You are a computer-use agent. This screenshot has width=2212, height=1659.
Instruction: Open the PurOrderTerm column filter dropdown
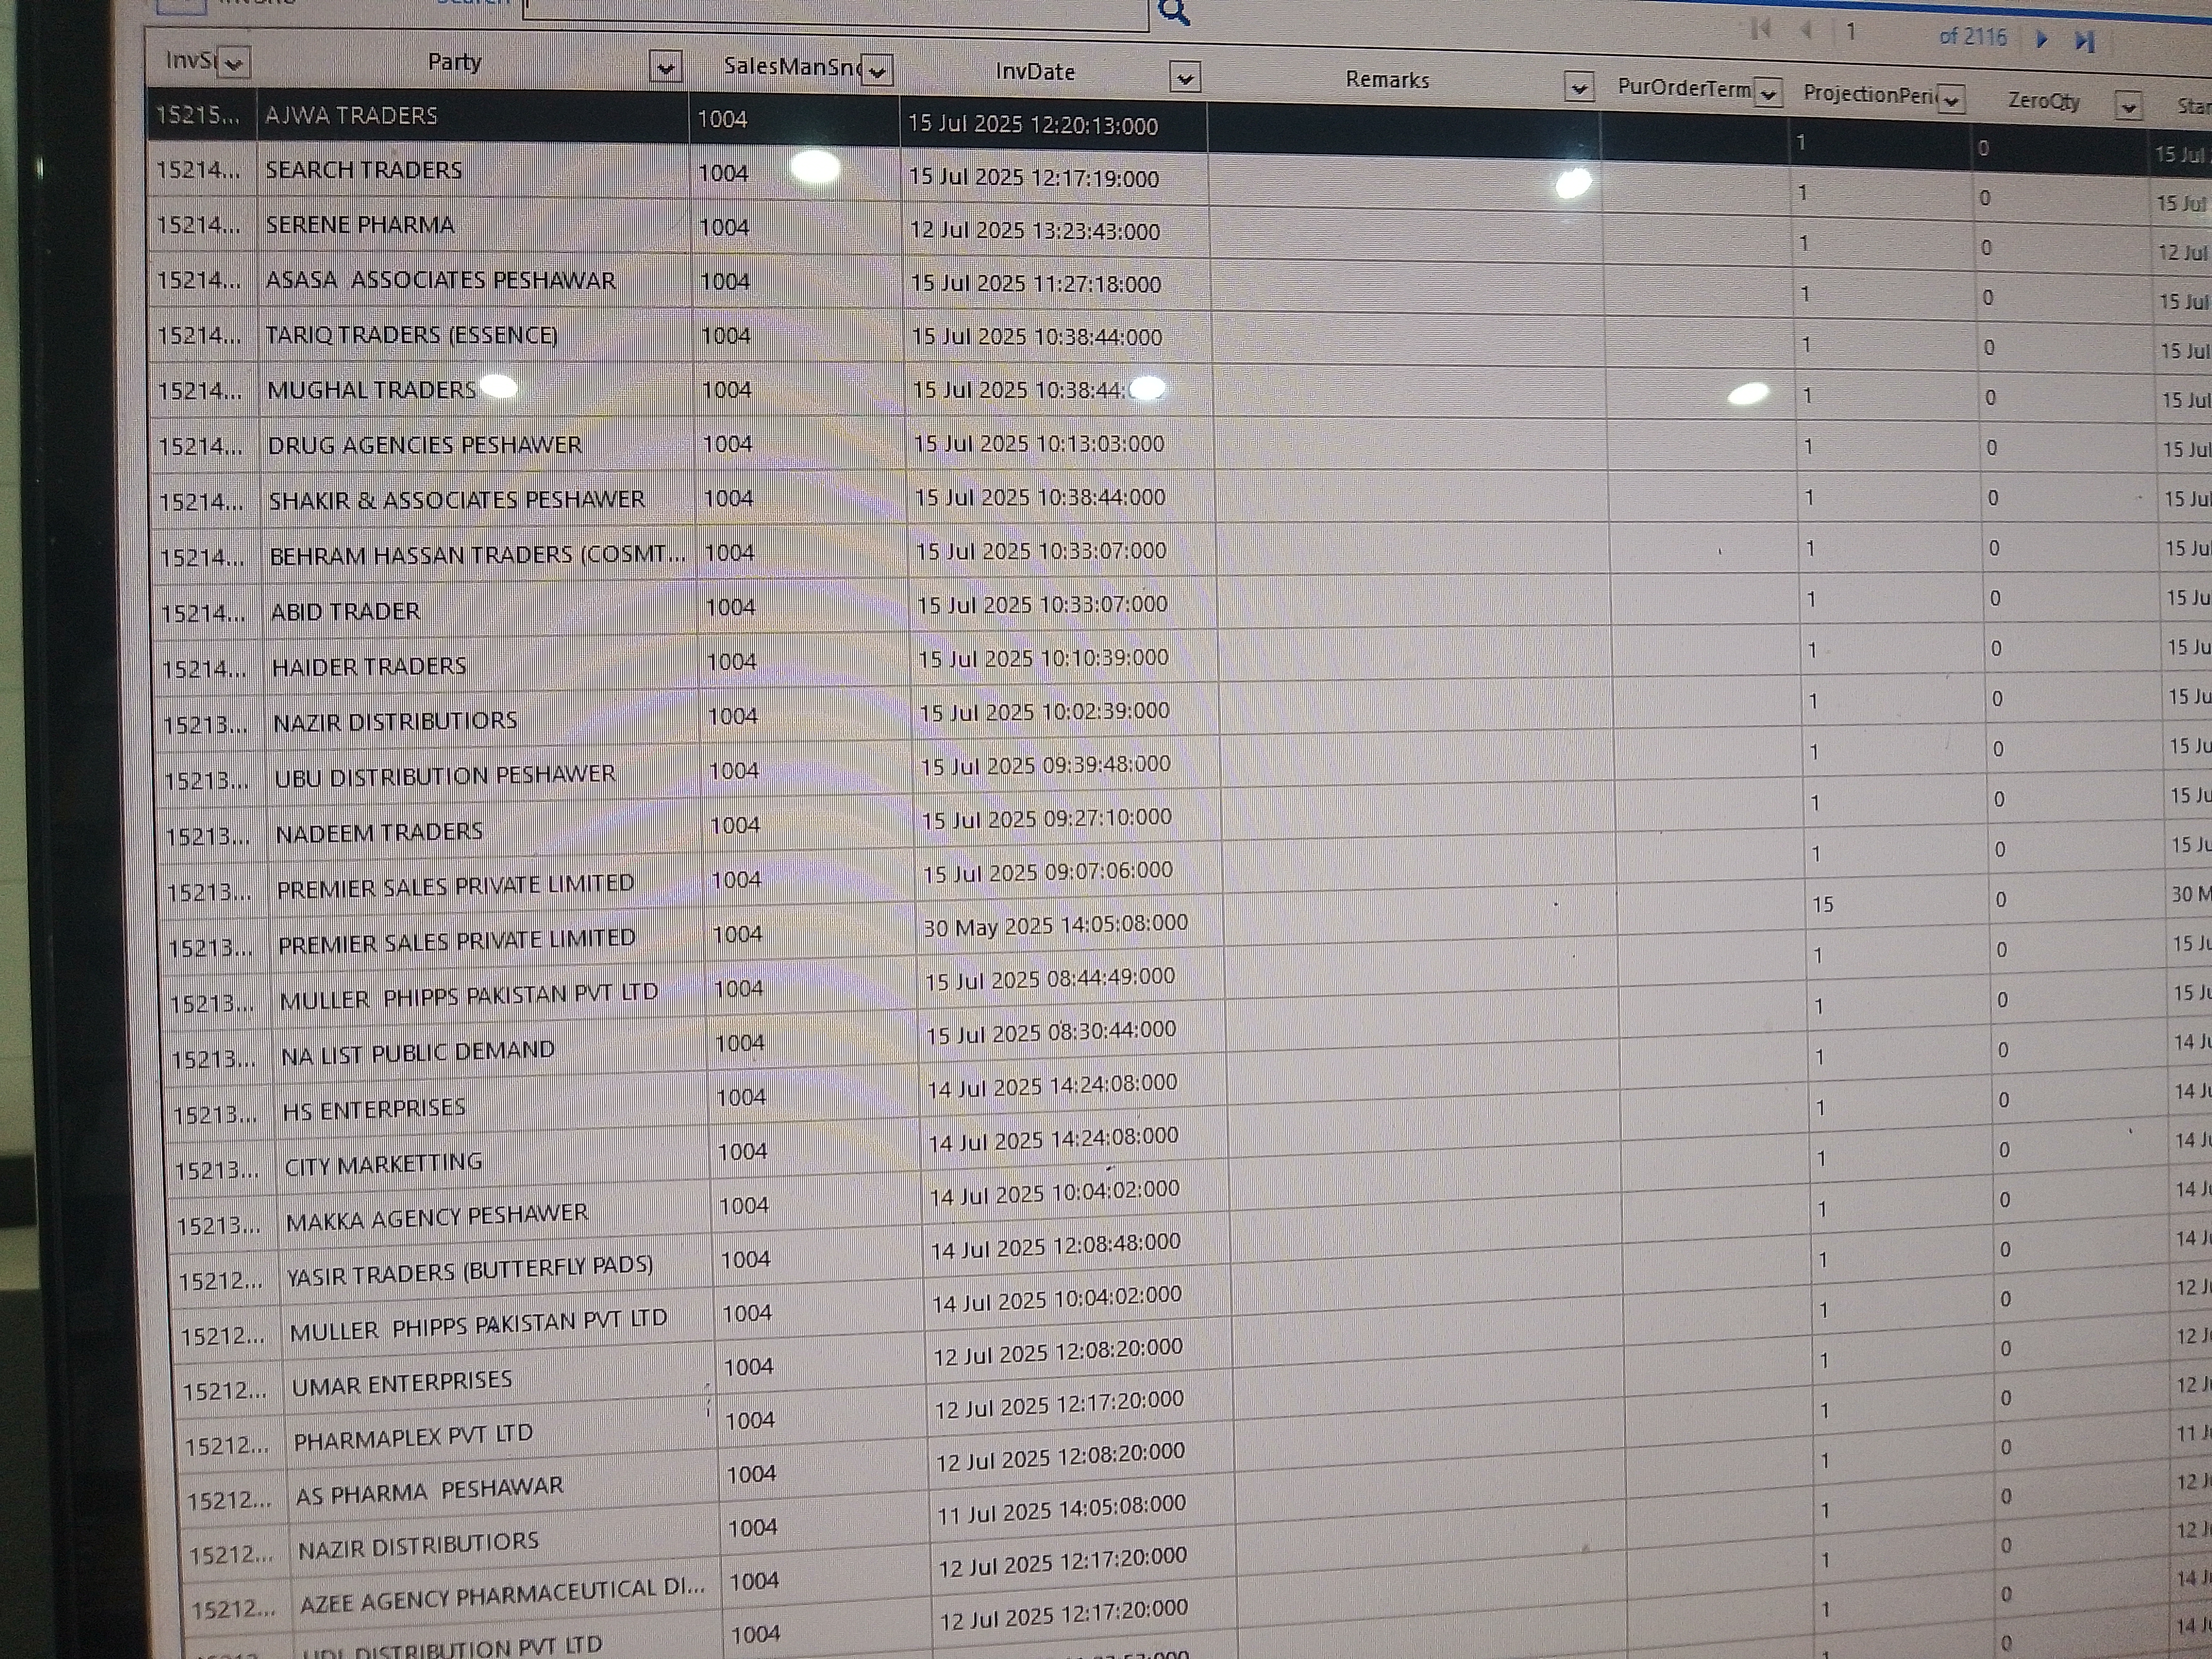pyautogui.click(x=1768, y=94)
